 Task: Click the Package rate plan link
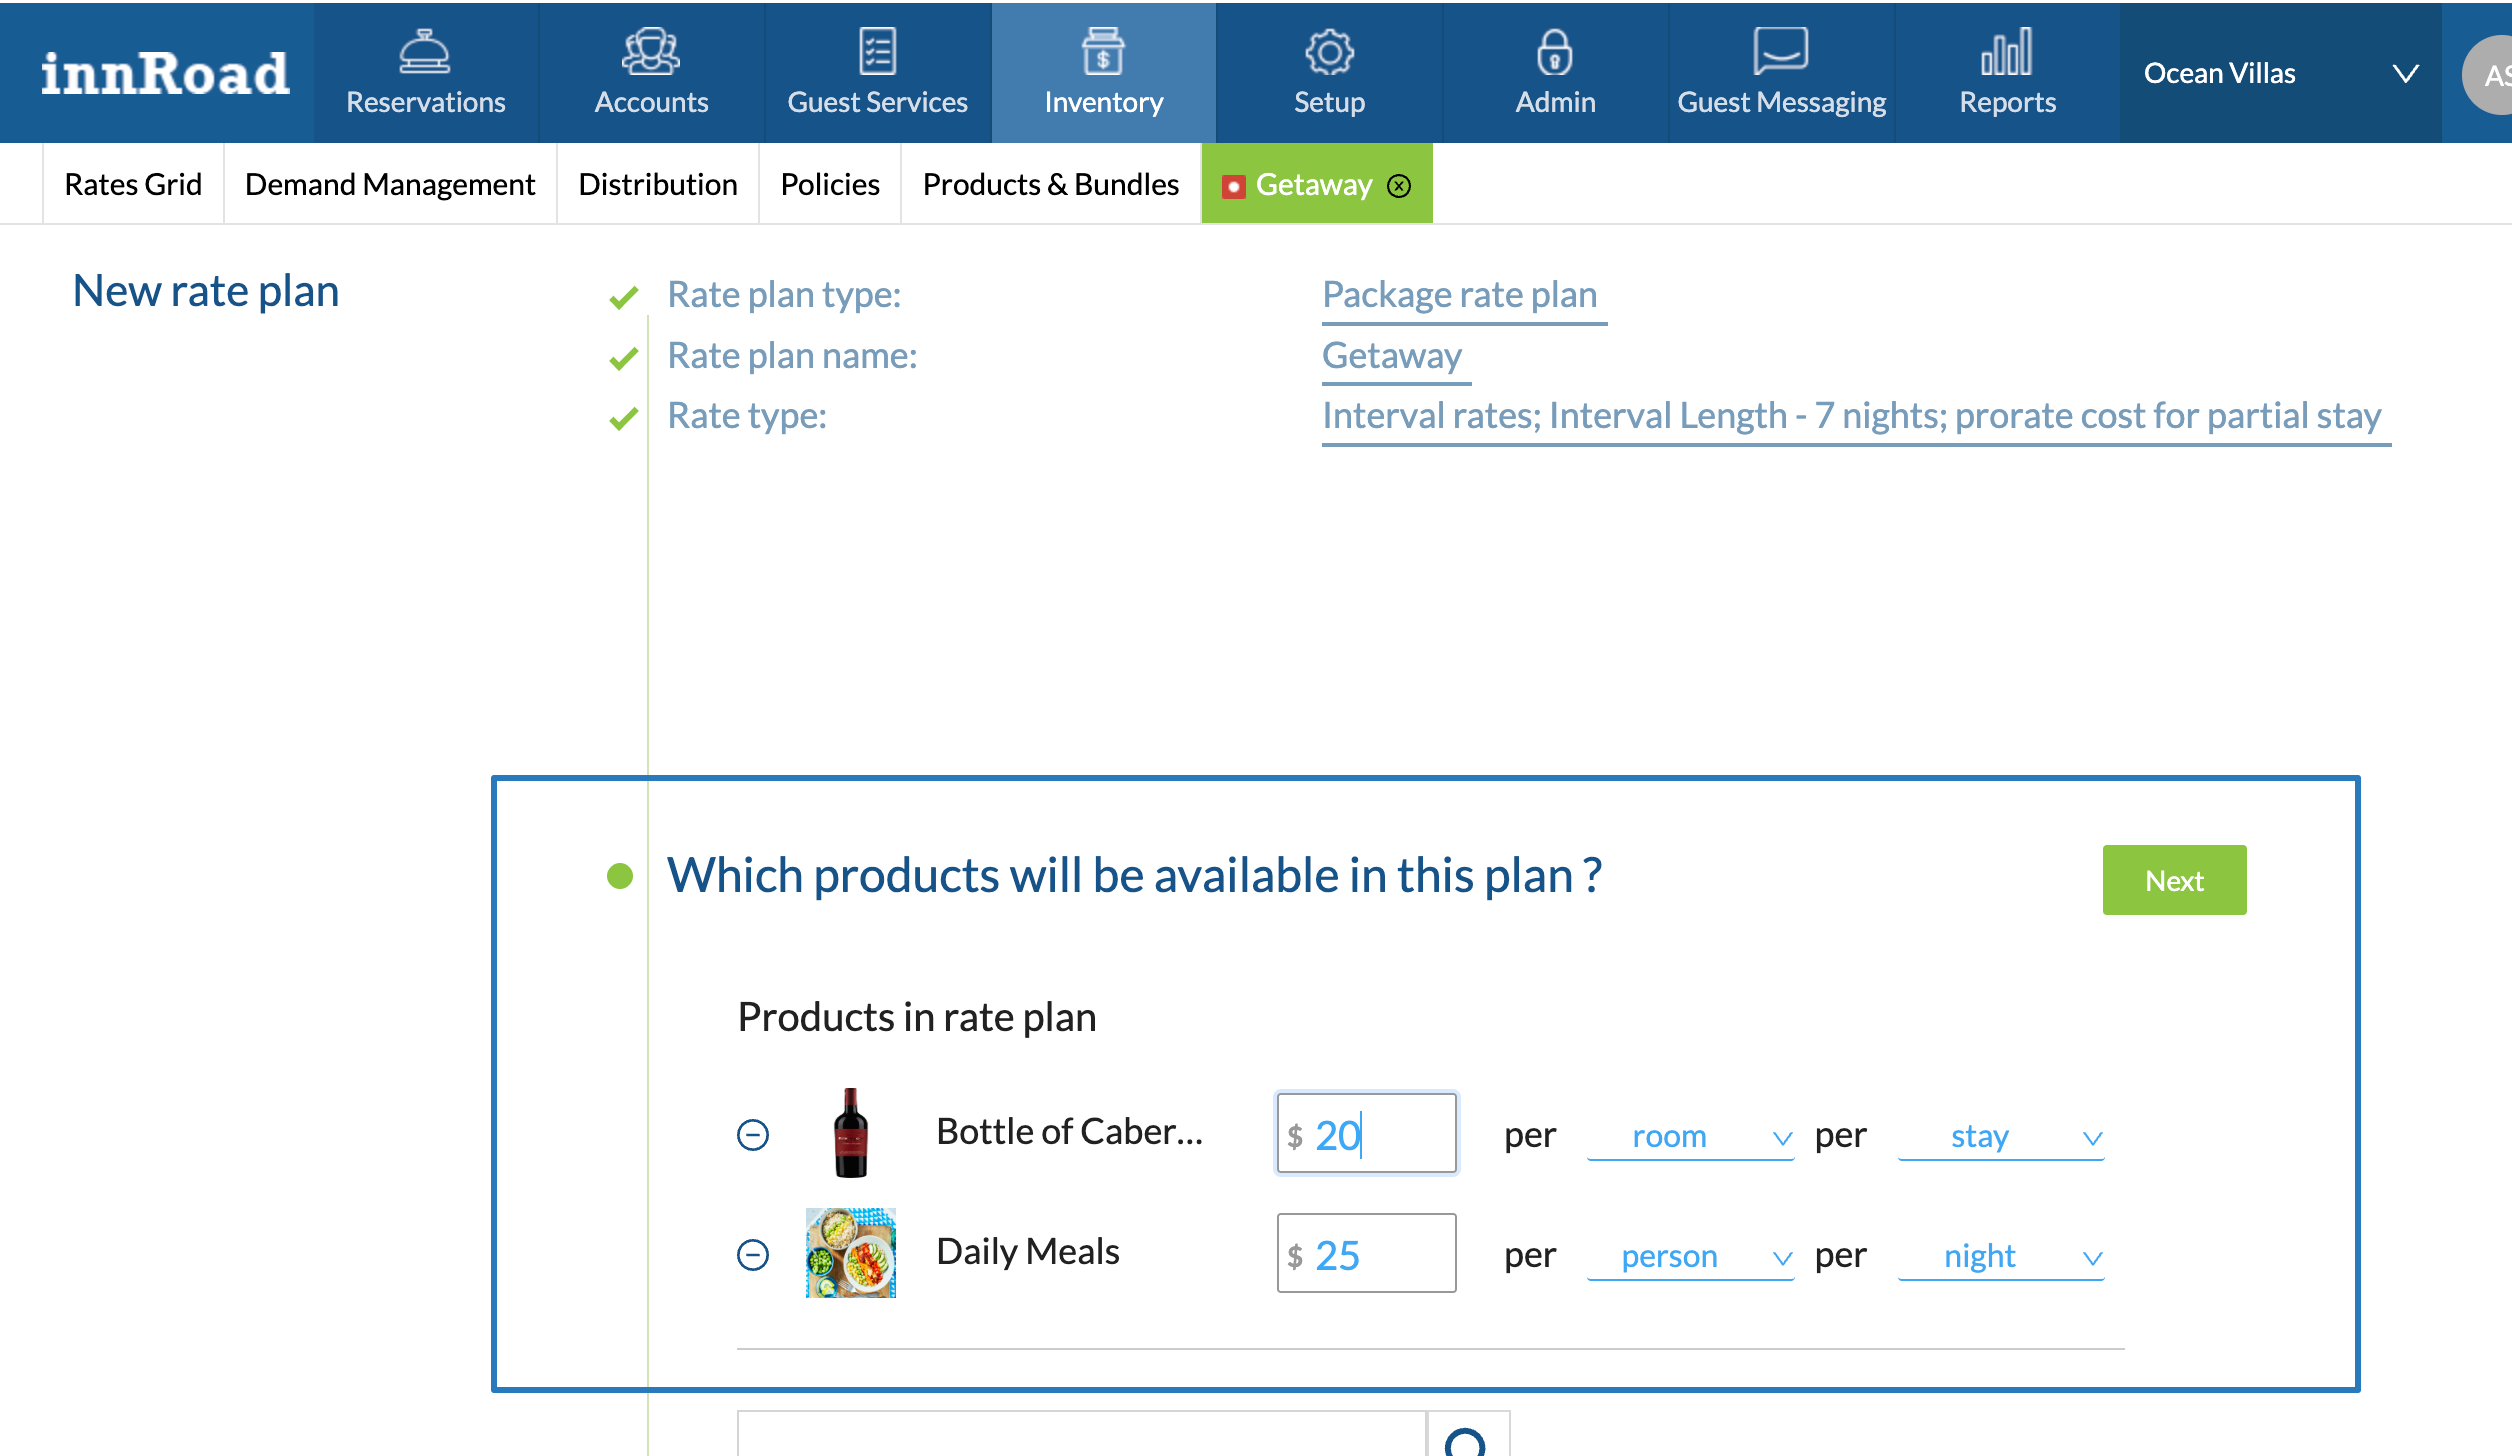pos(1459,295)
